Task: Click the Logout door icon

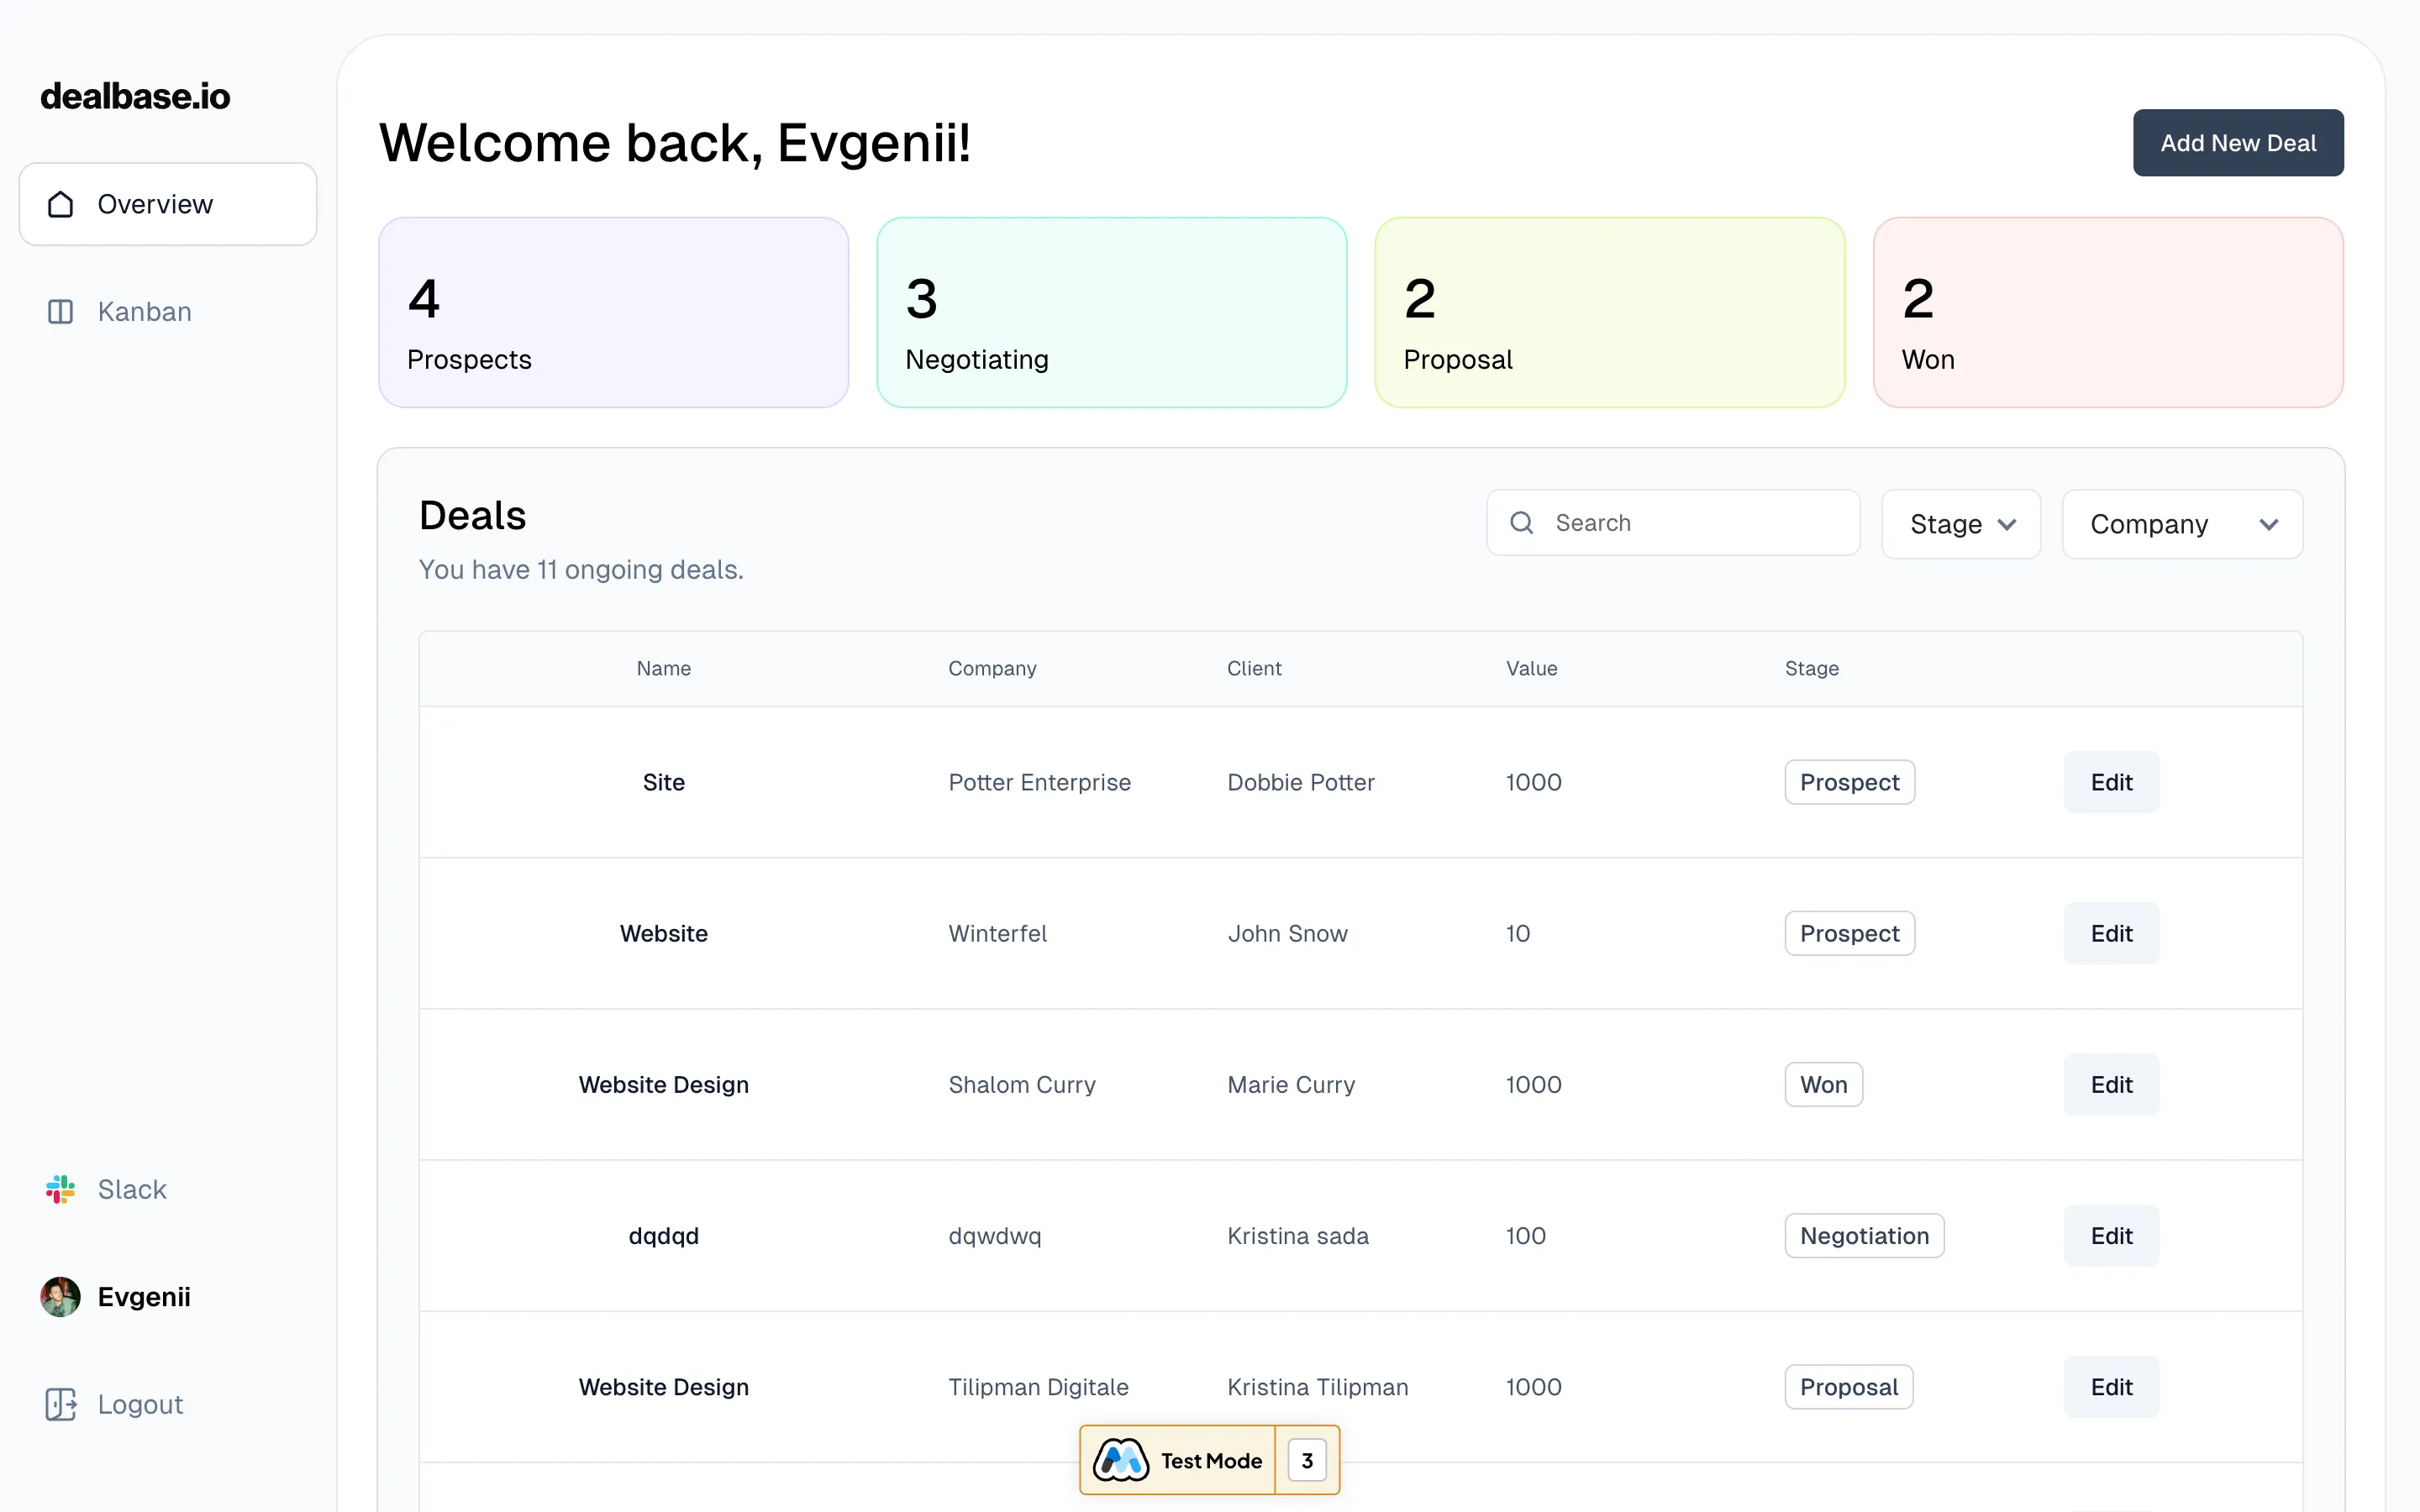Action: click(x=60, y=1404)
